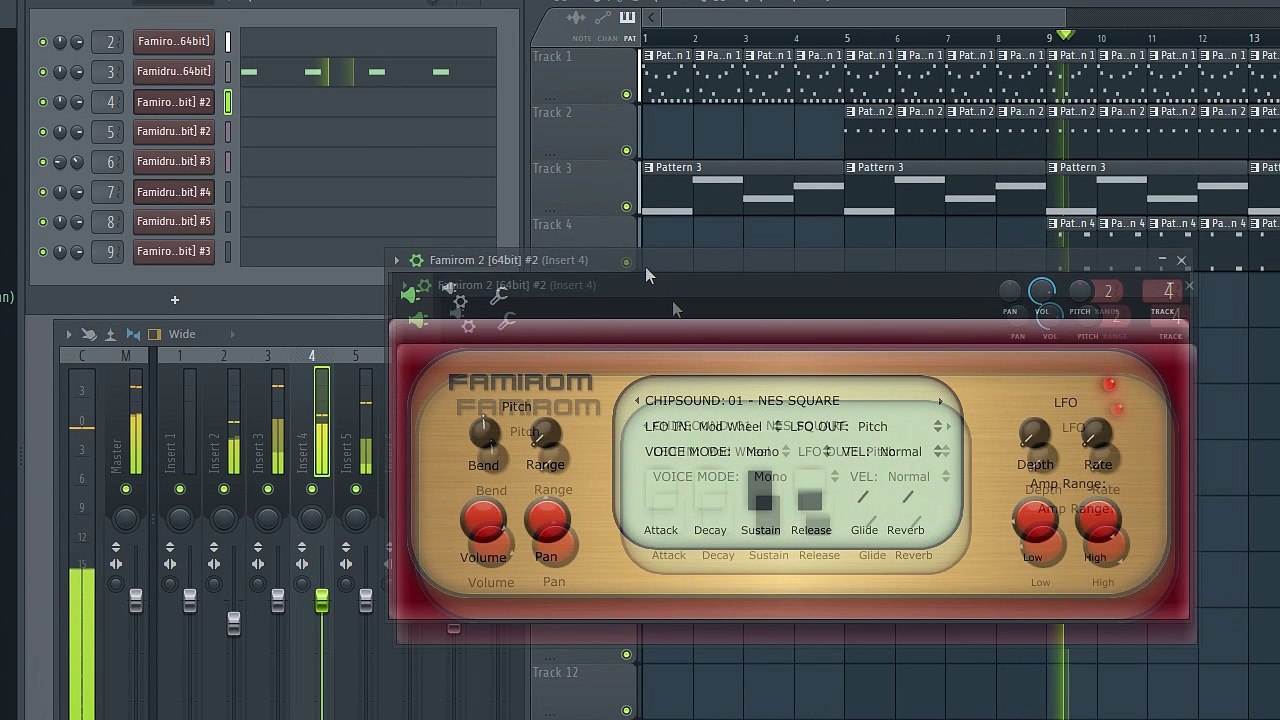
Task: Click the mixer track number 6 box in the channel rack
Action: click(109, 162)
